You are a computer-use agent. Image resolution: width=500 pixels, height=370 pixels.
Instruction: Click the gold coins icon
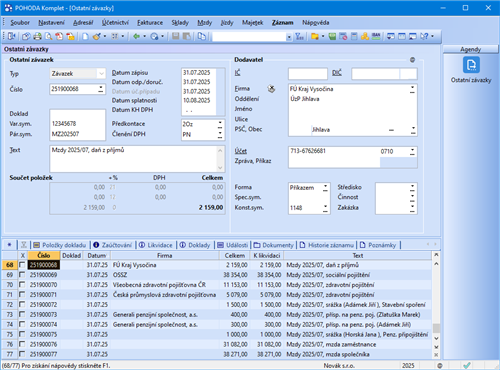pos(365,36)
